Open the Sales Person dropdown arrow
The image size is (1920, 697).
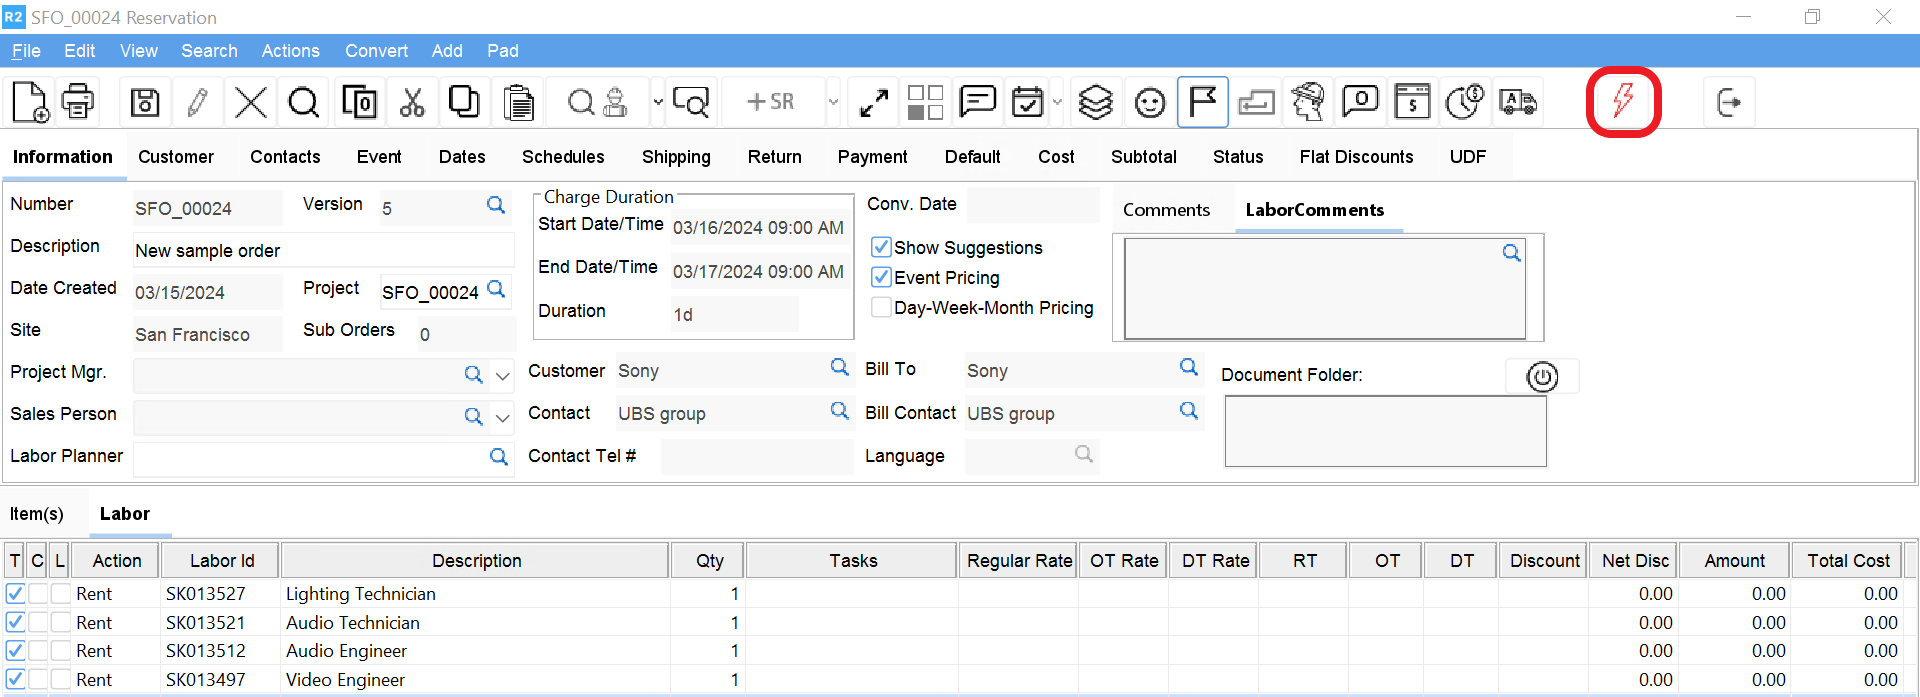(x=503, y=418)
